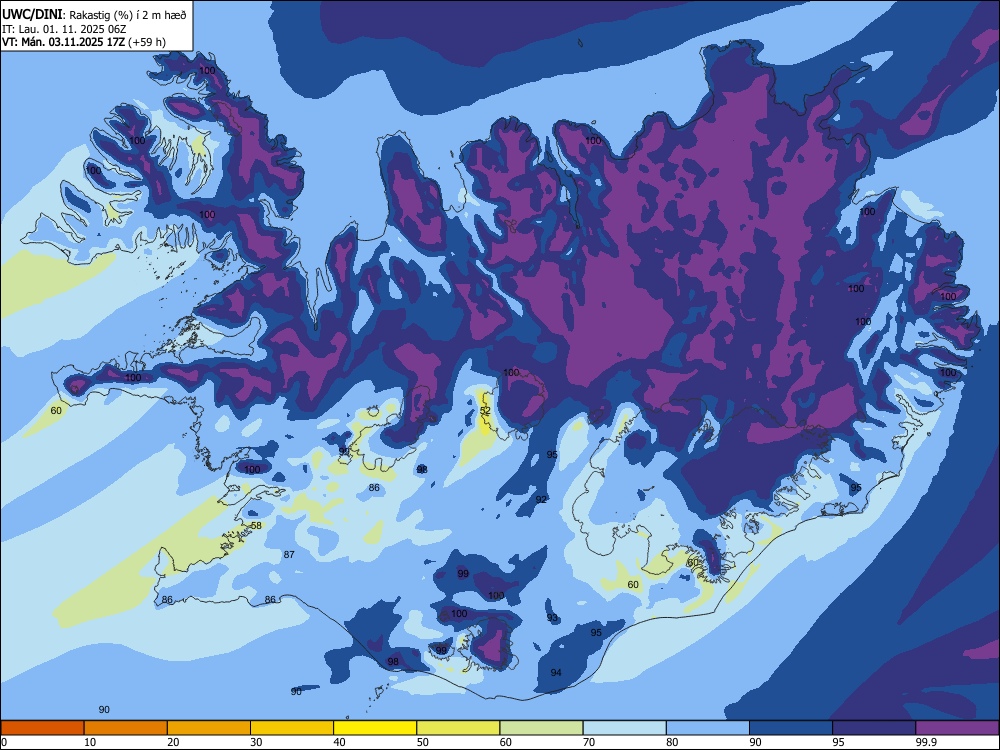Click the 10–20 orange legend swatch
This screenshot has width=1000, height=750.
126,728
